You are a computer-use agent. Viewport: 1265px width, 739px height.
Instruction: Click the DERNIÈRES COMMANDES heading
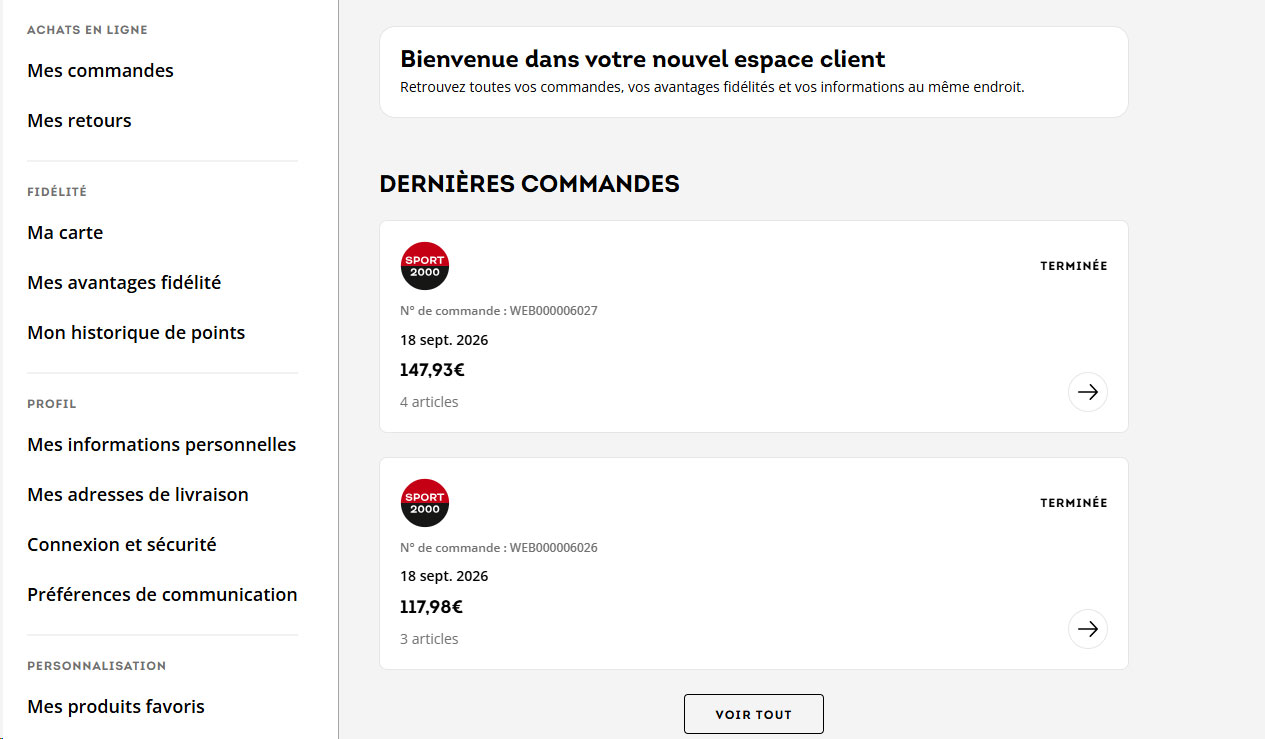click(529, 184)
